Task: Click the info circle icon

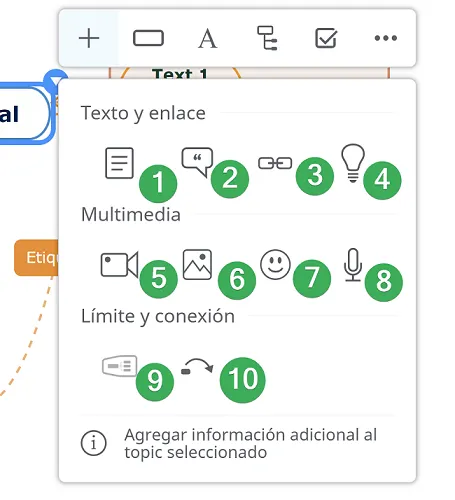Action: coord(94,443)
